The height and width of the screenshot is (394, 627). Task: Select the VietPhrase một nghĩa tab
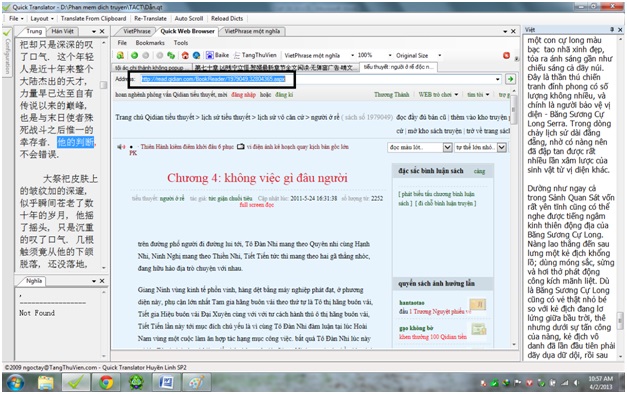(252, 31)
